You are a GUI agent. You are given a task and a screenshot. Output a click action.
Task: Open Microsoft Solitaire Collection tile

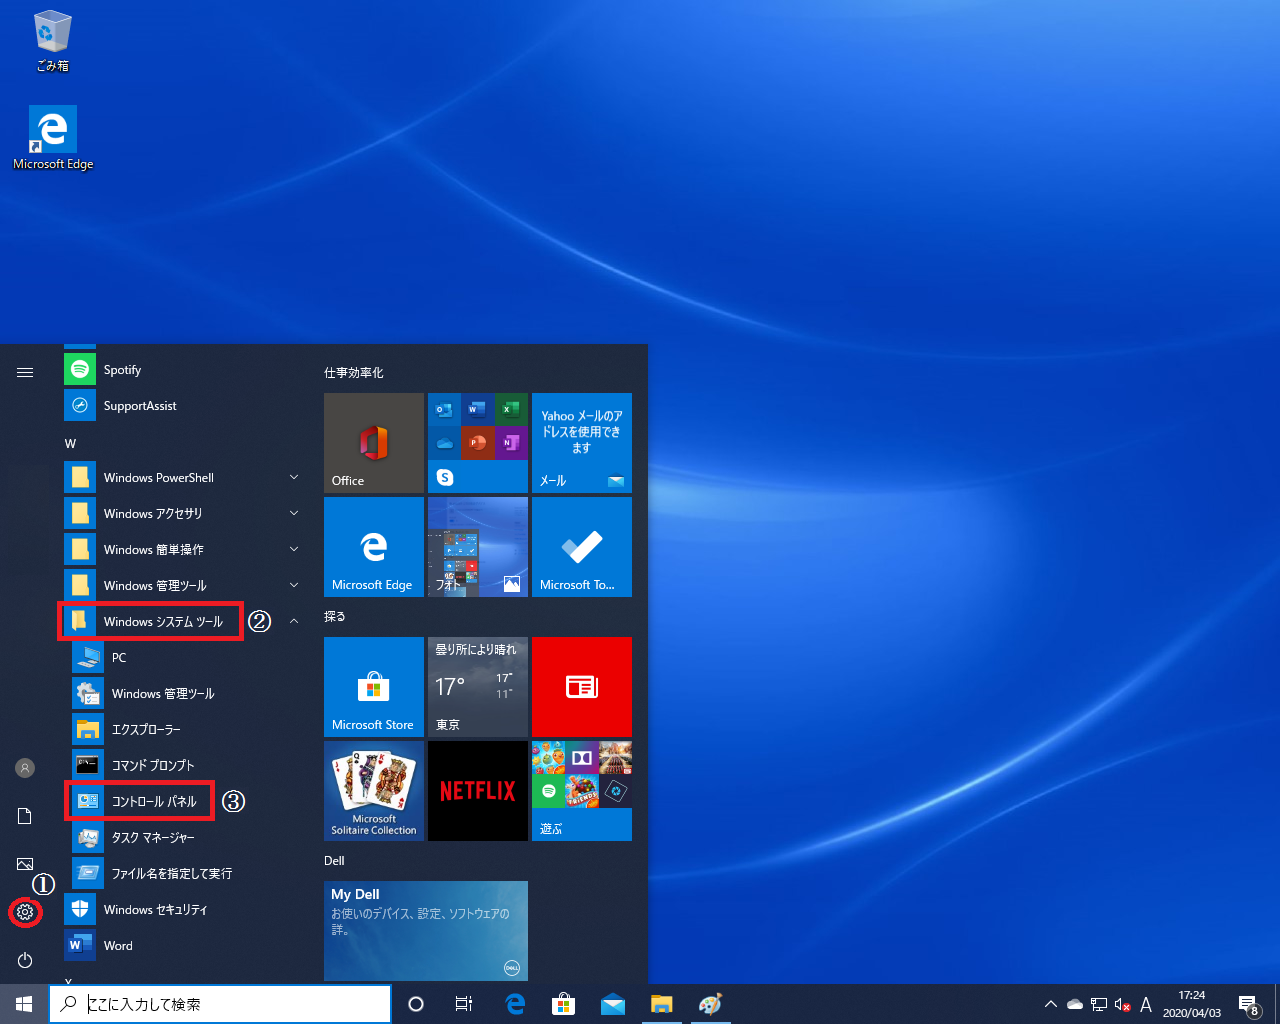pos(374,791)
